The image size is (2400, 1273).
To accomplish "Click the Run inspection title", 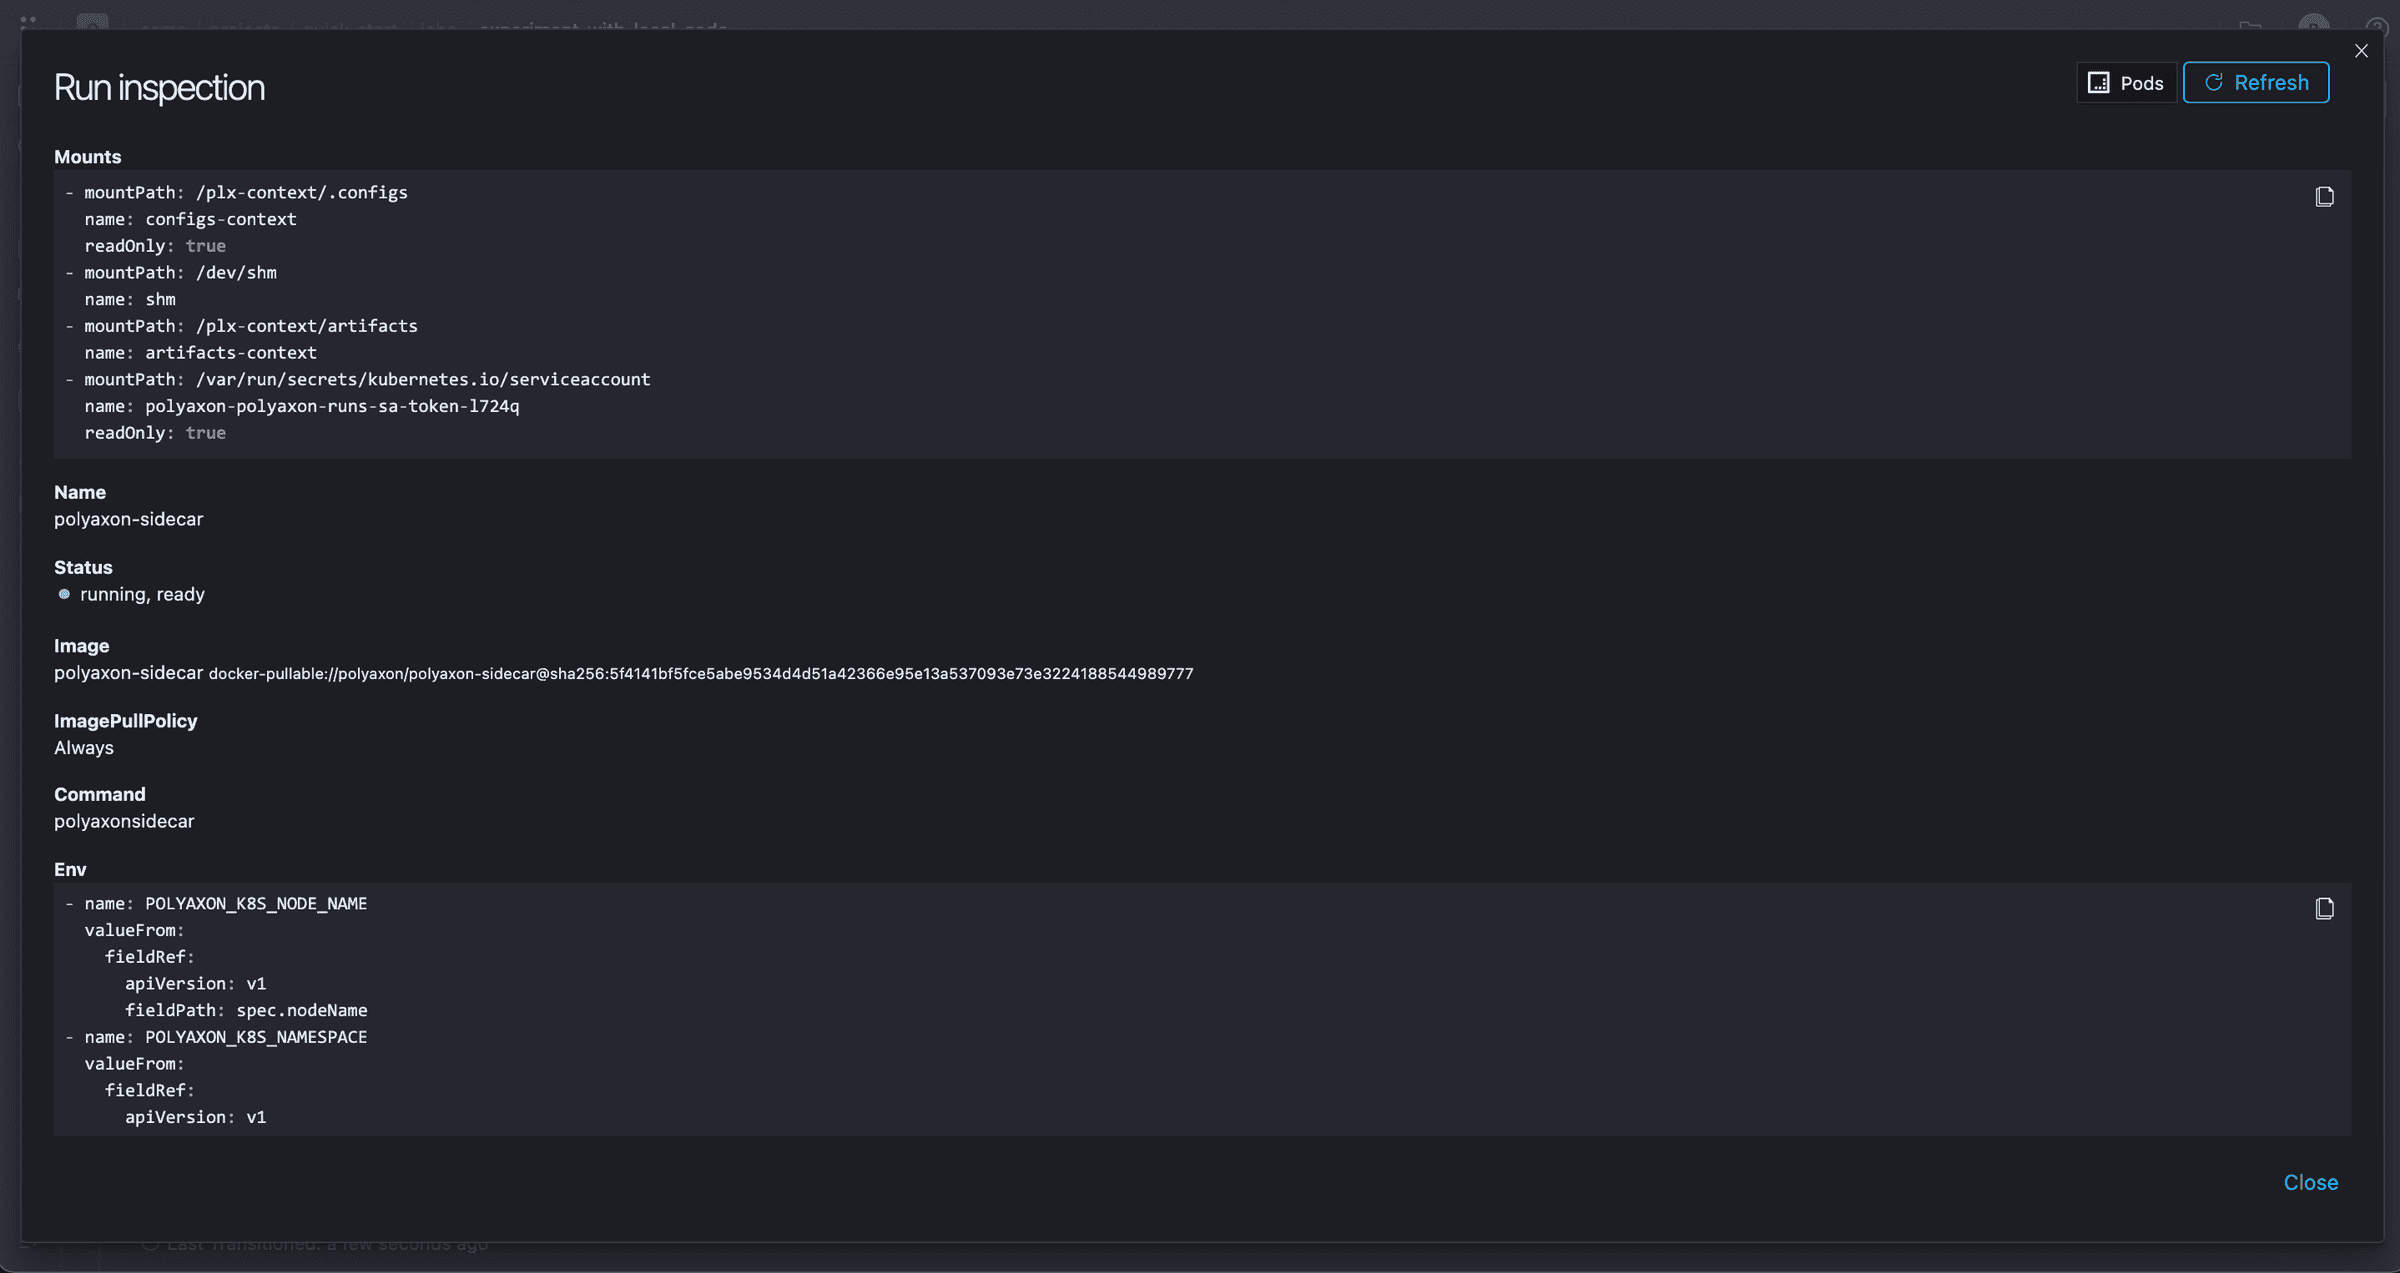I will tap(159, 88).
